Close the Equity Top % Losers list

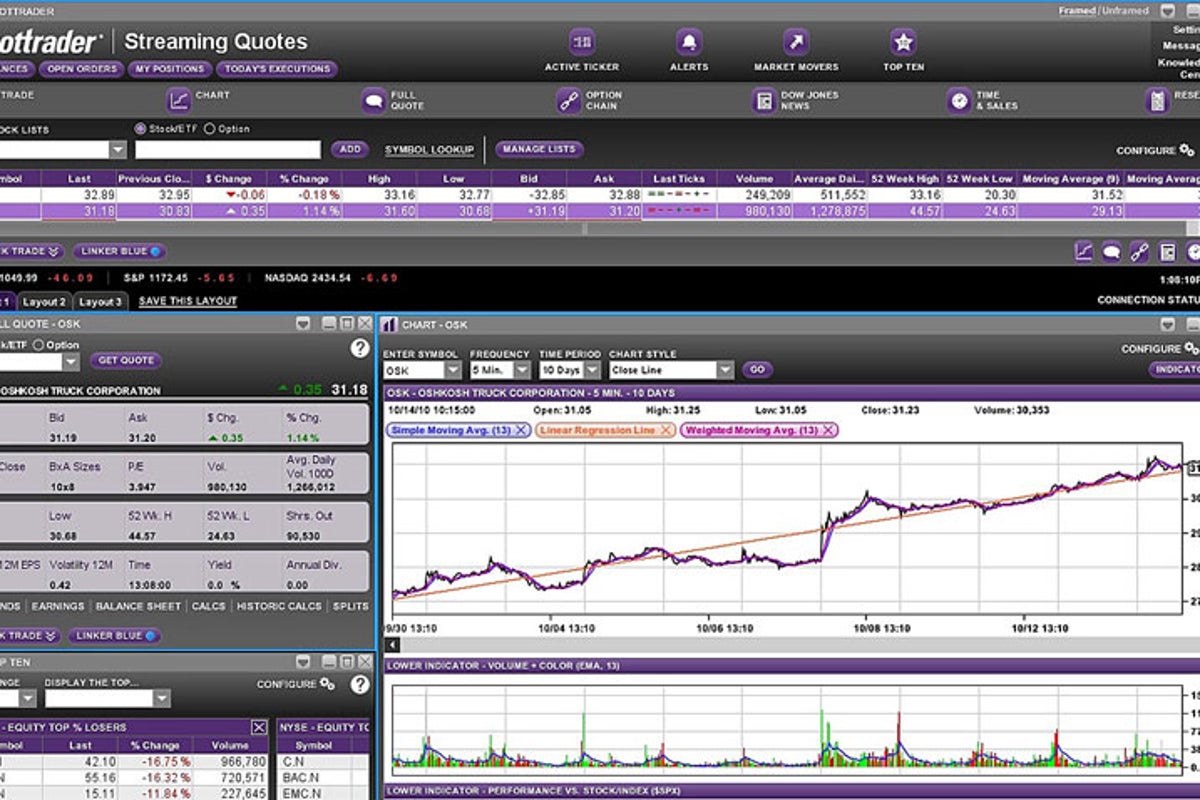click(x=259, y=727)
